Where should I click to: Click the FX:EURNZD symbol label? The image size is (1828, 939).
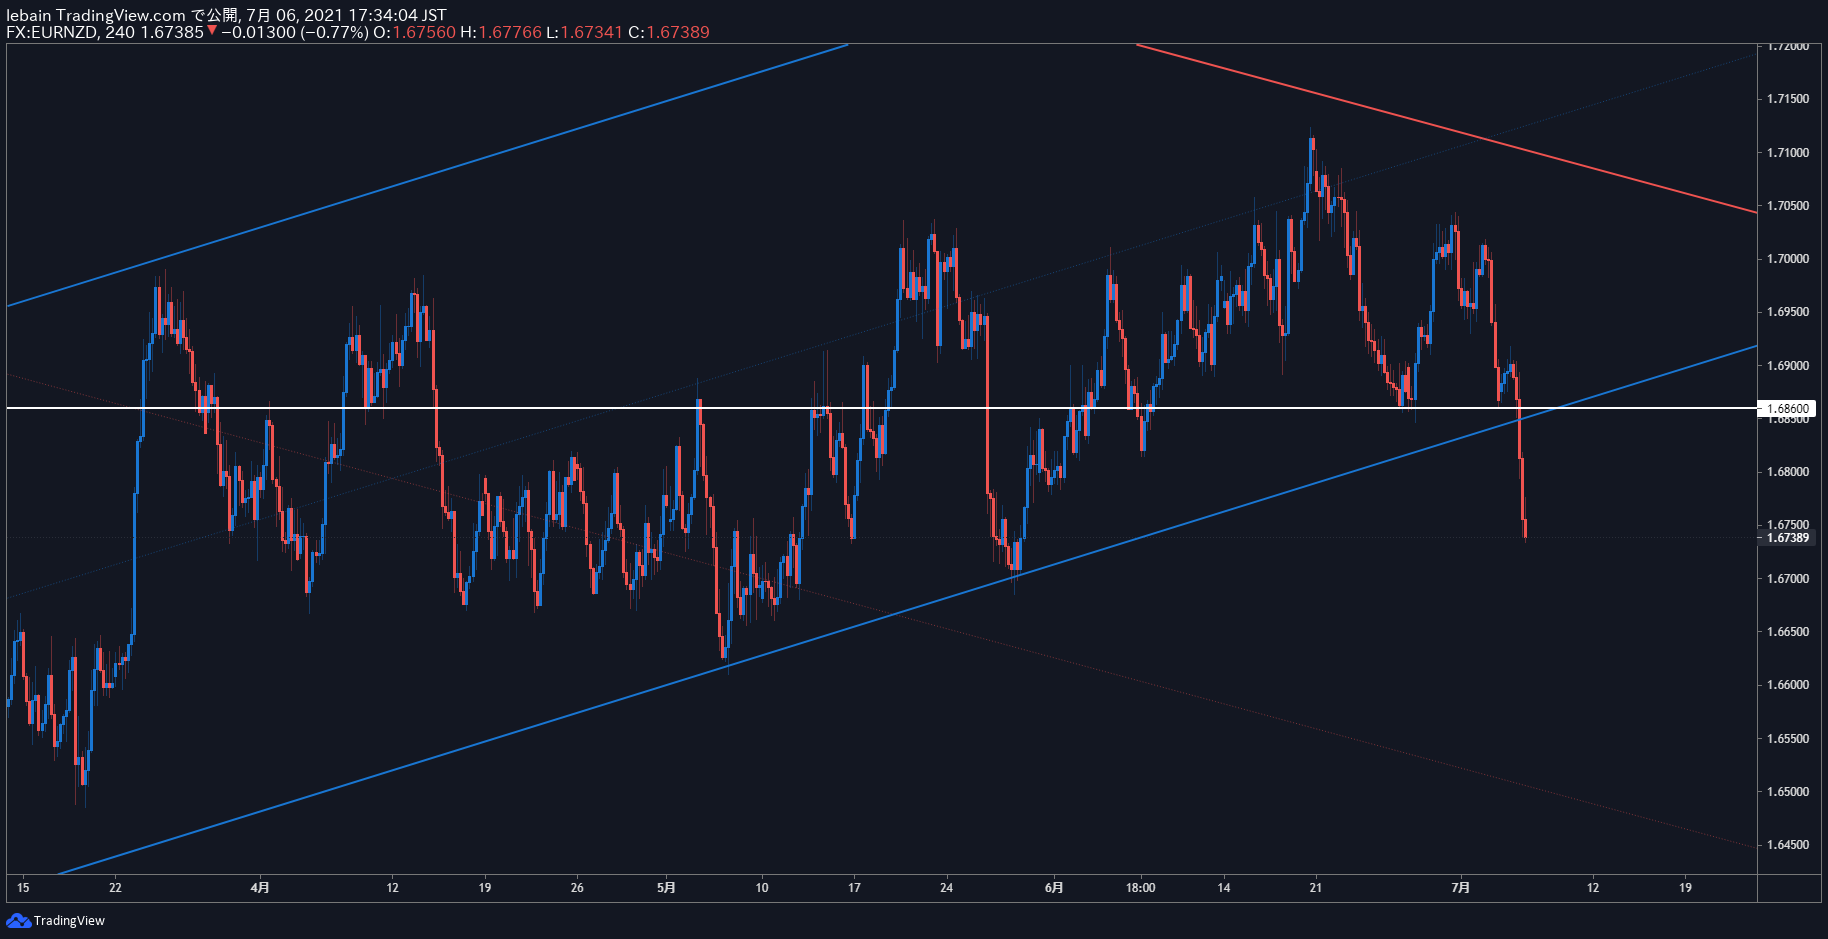click(x=51, y=32)
